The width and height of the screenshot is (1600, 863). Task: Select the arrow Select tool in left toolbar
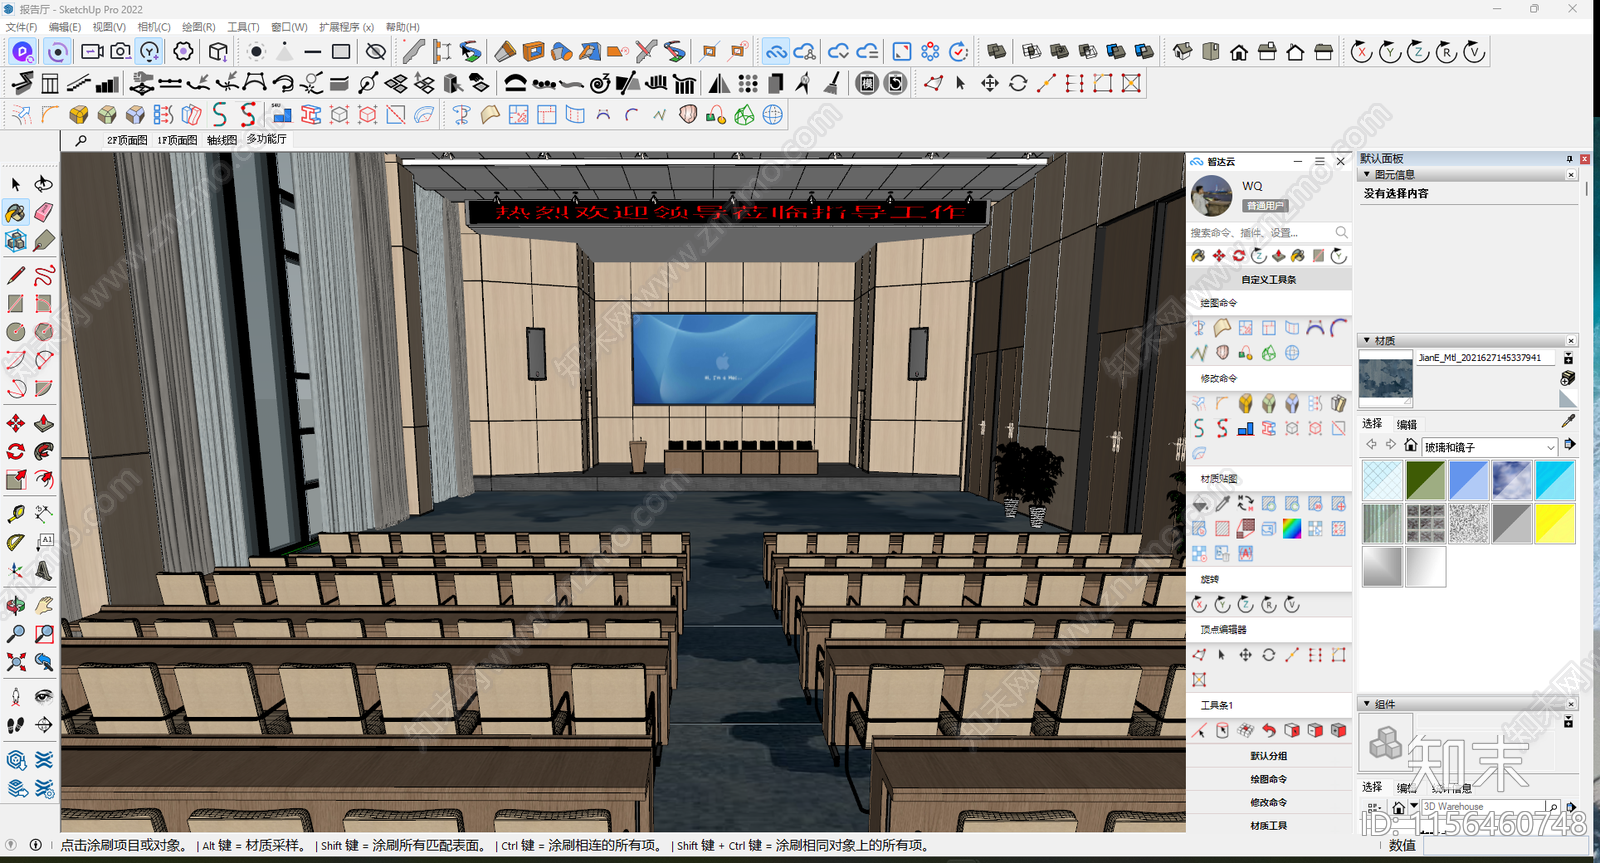(x=15, y=184)
